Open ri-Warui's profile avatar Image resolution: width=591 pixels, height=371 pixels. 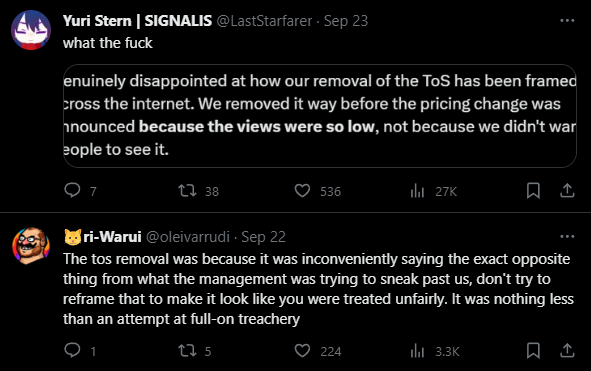tap(31, 246)
